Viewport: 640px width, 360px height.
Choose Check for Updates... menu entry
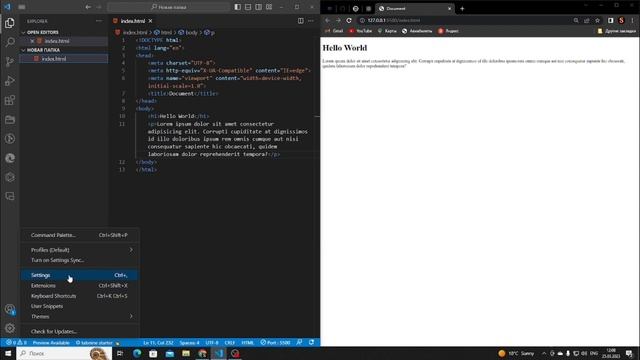coord(80,331)
